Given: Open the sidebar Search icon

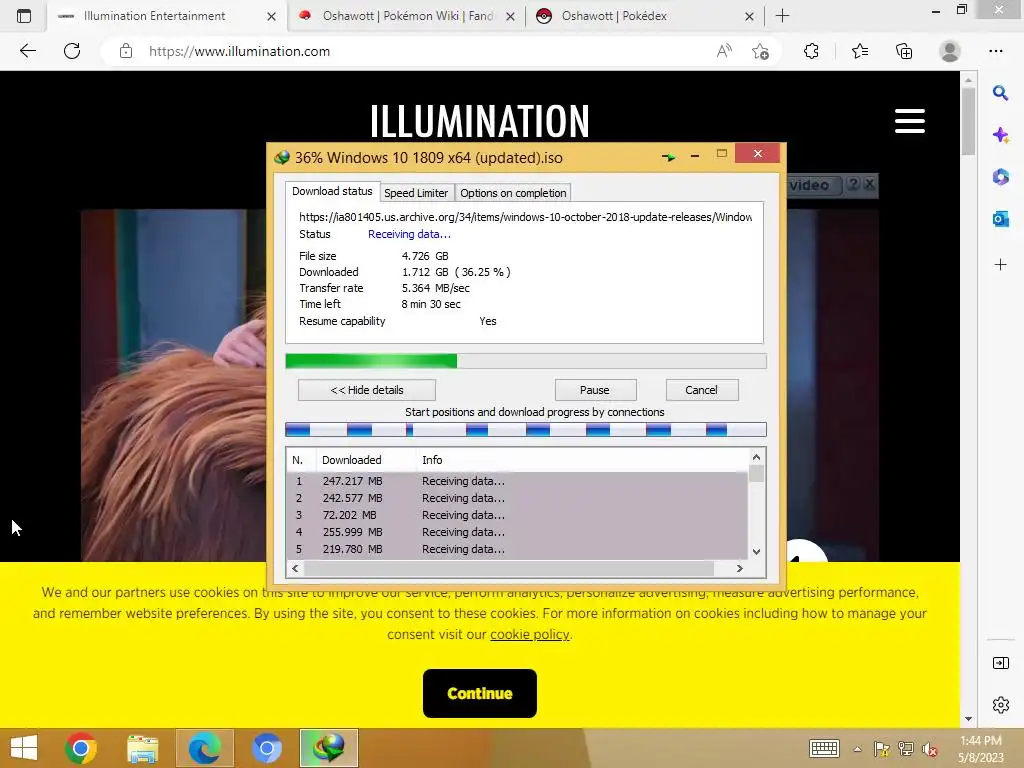Looking at the screenshot, I should [1000, 93].
